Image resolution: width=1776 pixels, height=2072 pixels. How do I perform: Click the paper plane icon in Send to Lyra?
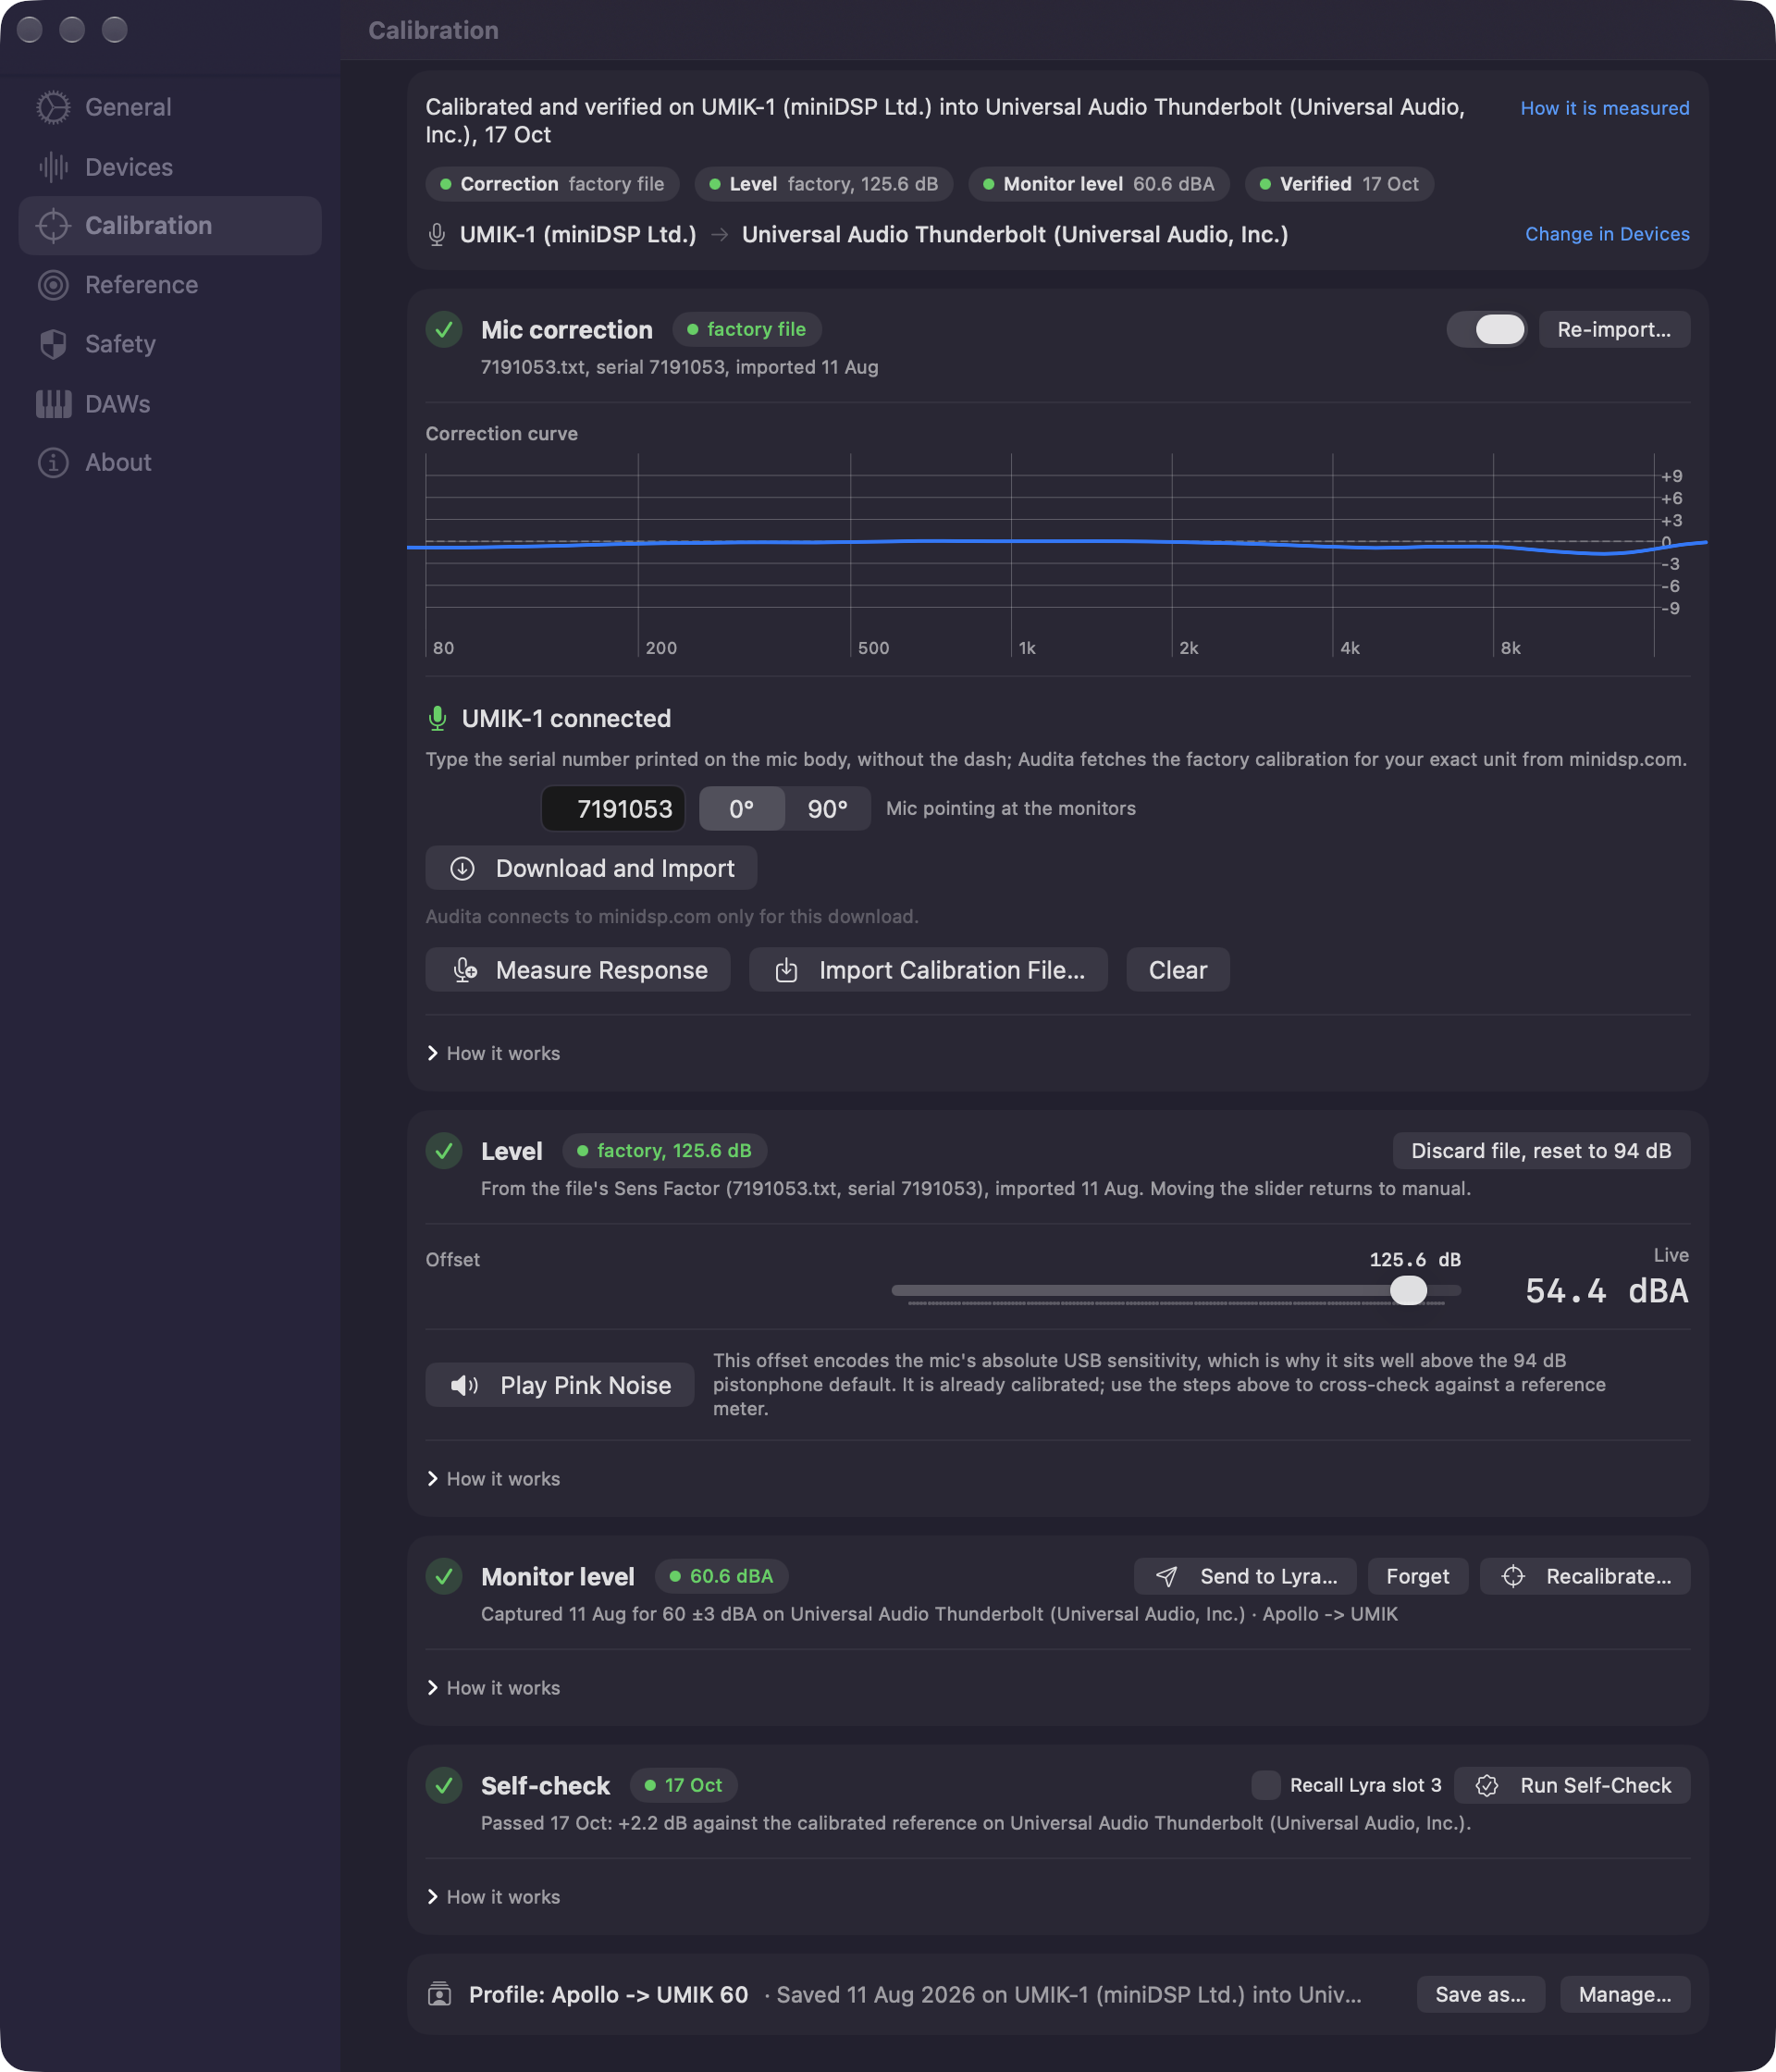tap(1166, 1576)
